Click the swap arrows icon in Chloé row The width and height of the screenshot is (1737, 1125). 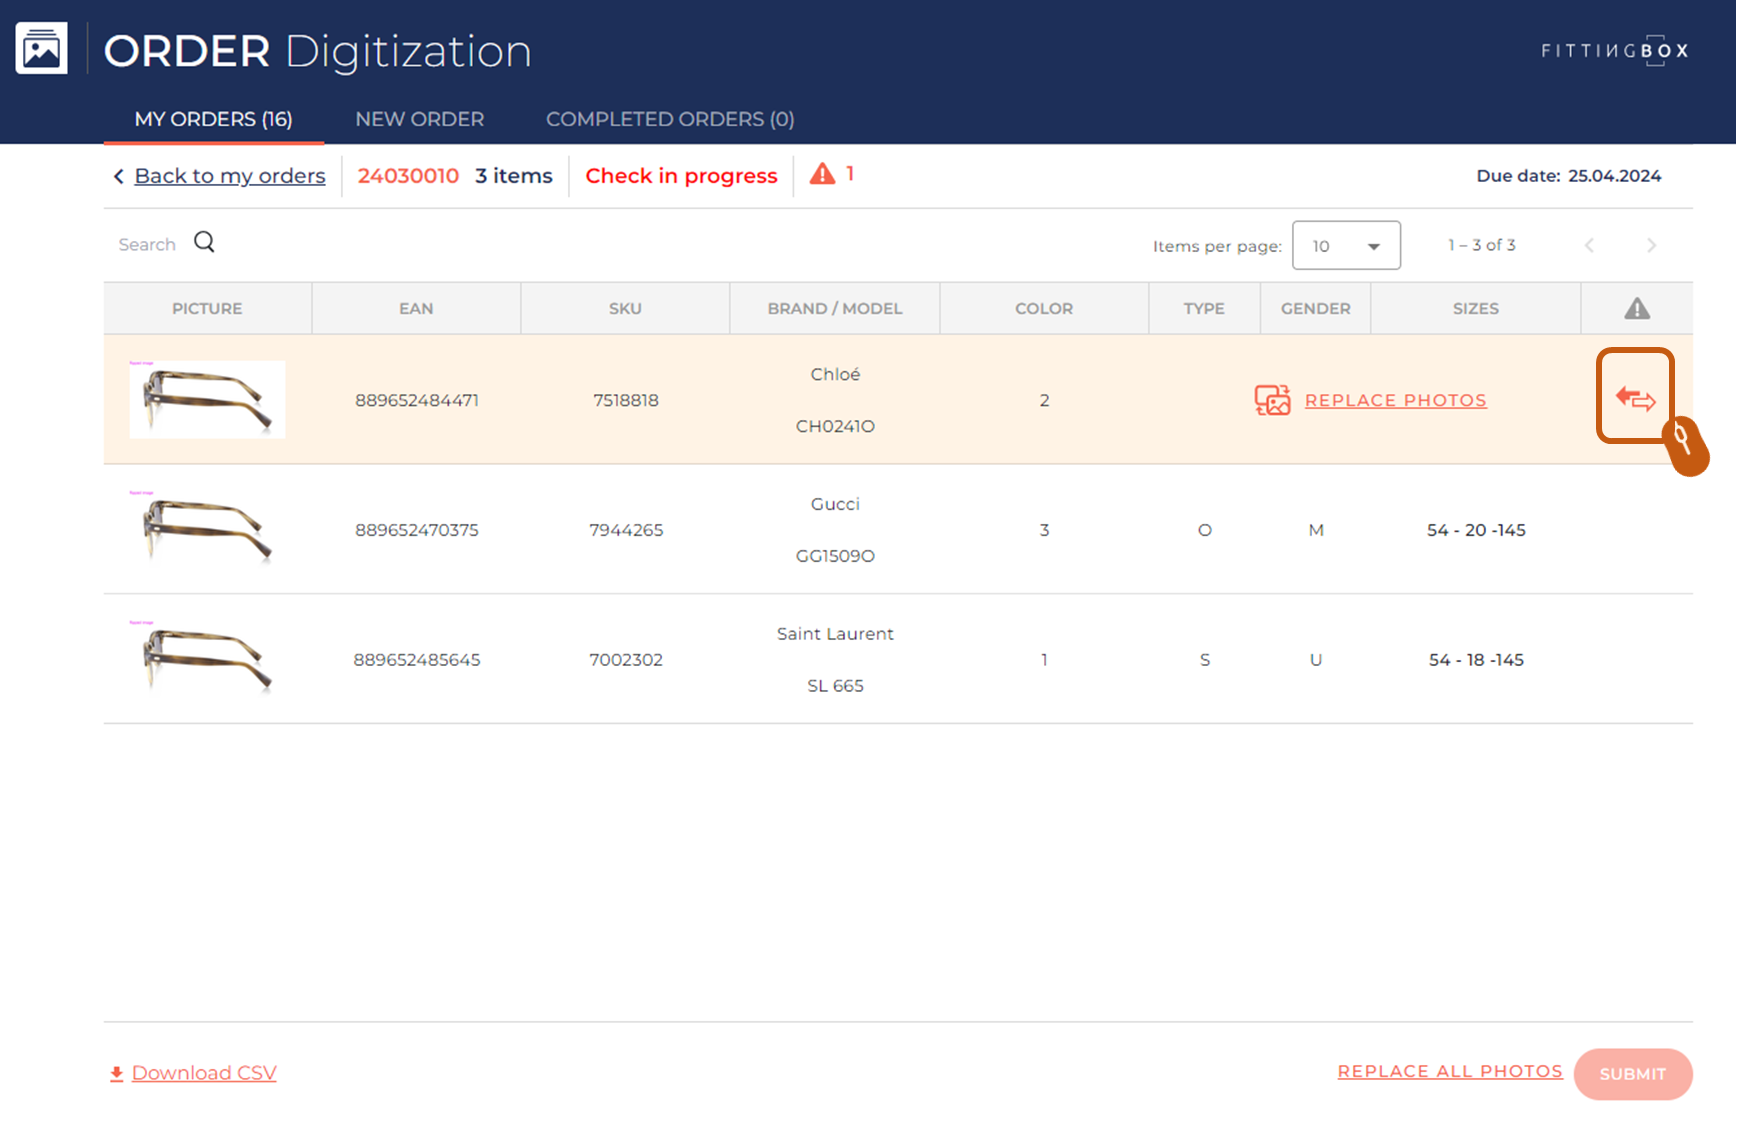pos(1635,399)
